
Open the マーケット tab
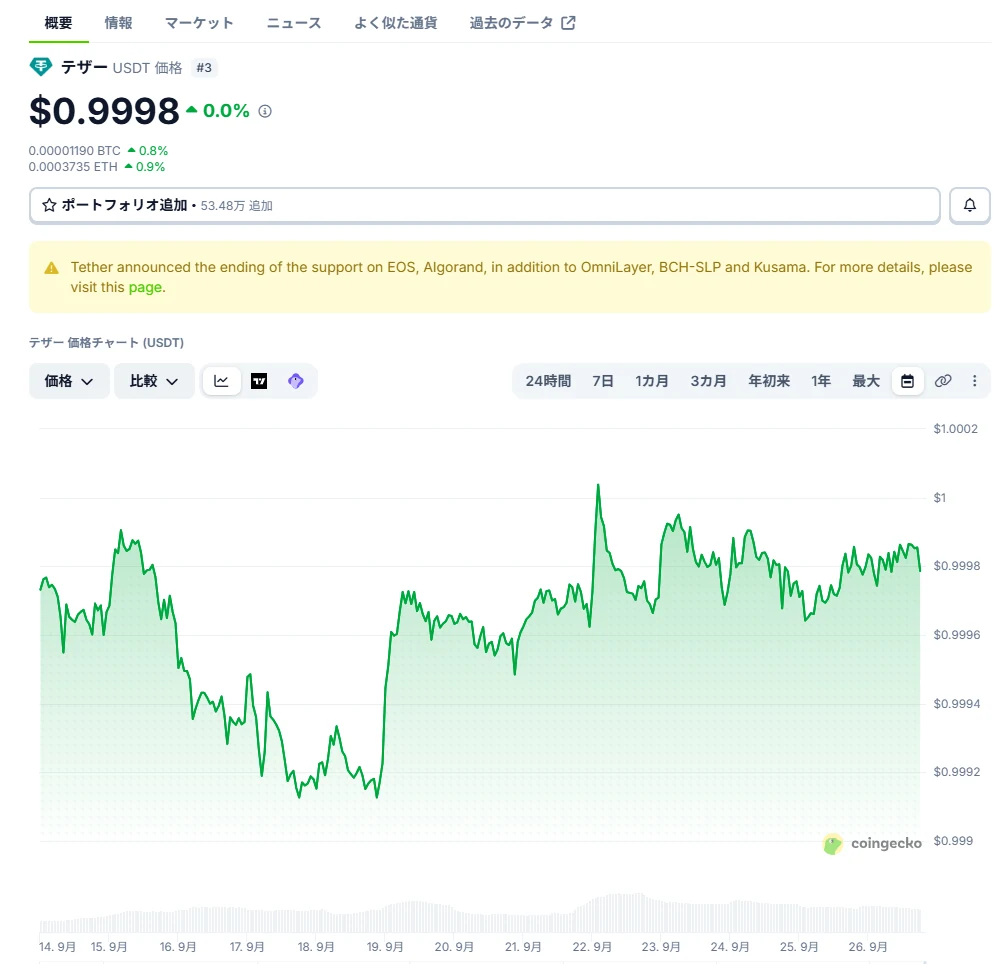click(199, 23)
